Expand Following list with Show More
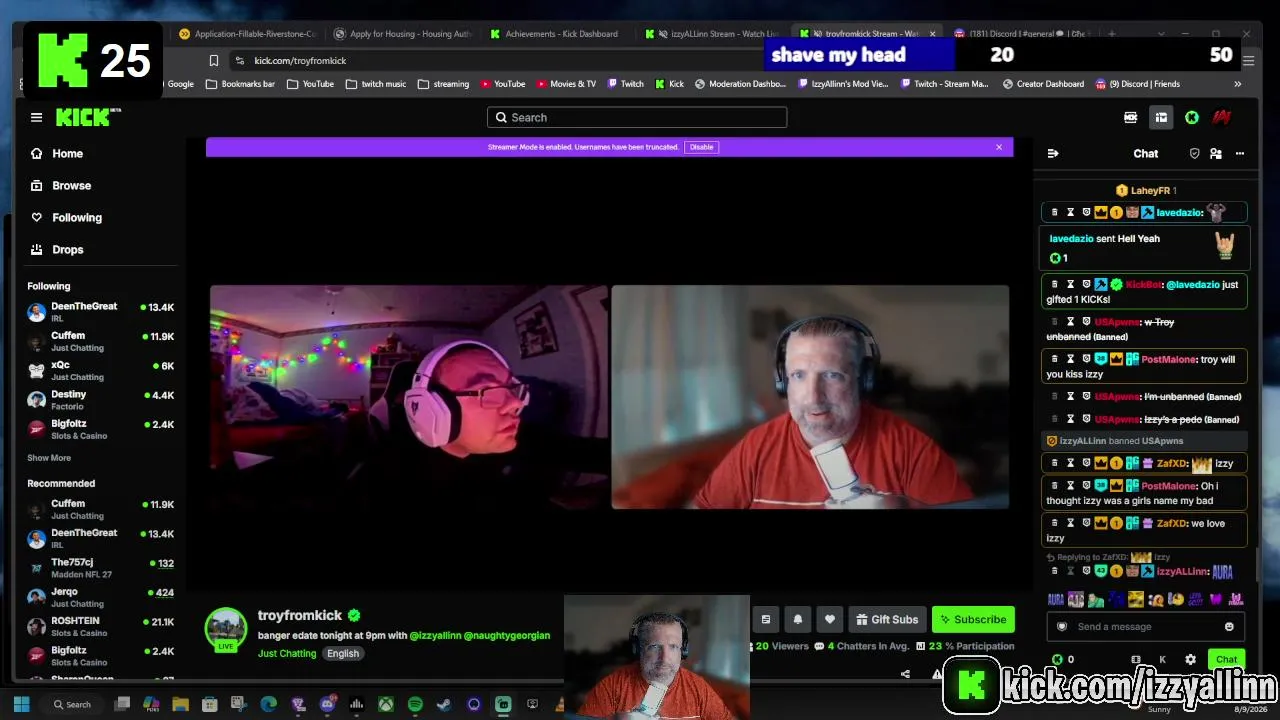1280x720 pixels. pyautogui.click(x=49, y=458)
